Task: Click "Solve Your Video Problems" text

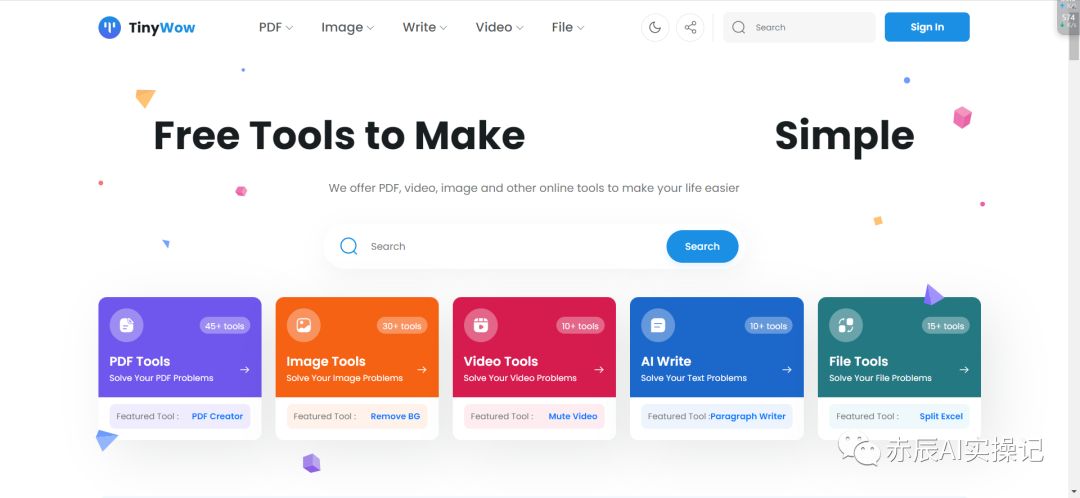Action: (x=520, y=377)
